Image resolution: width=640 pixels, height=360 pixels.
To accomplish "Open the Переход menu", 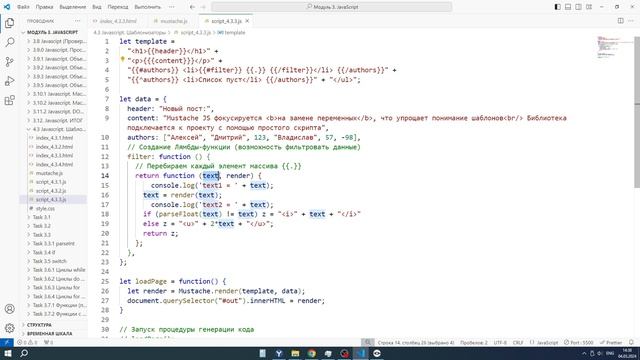I will 118,7.
